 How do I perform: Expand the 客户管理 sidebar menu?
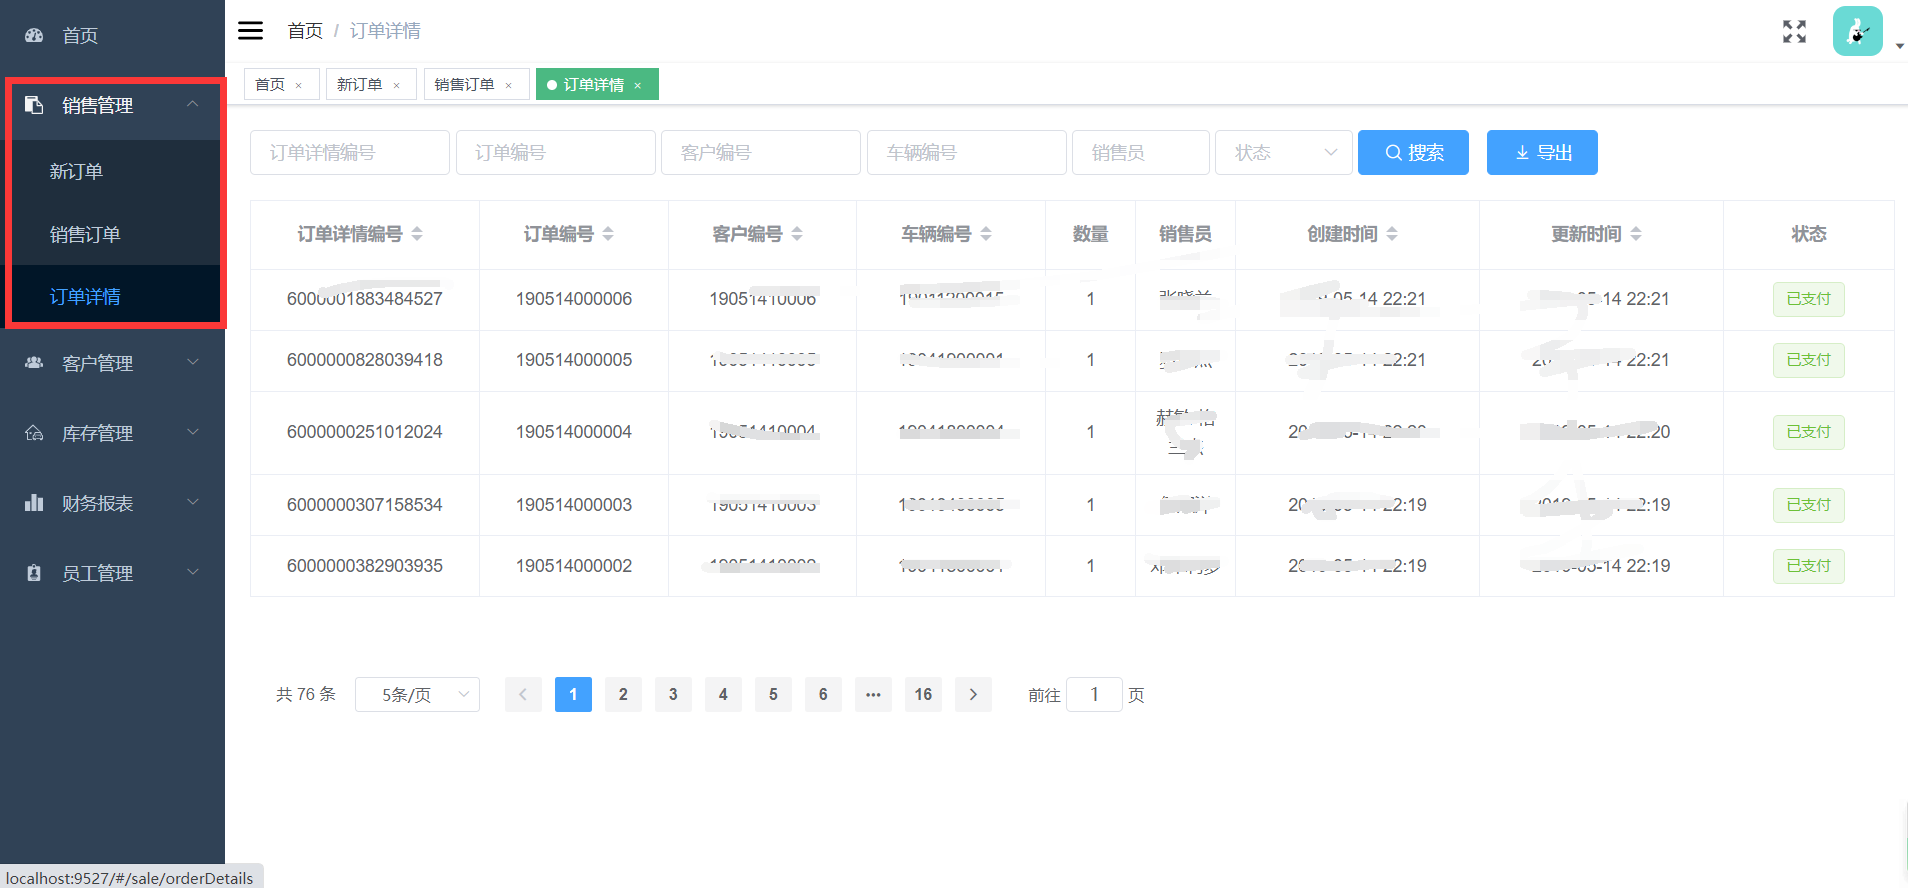pyautogui.click(x=112, y=363)
